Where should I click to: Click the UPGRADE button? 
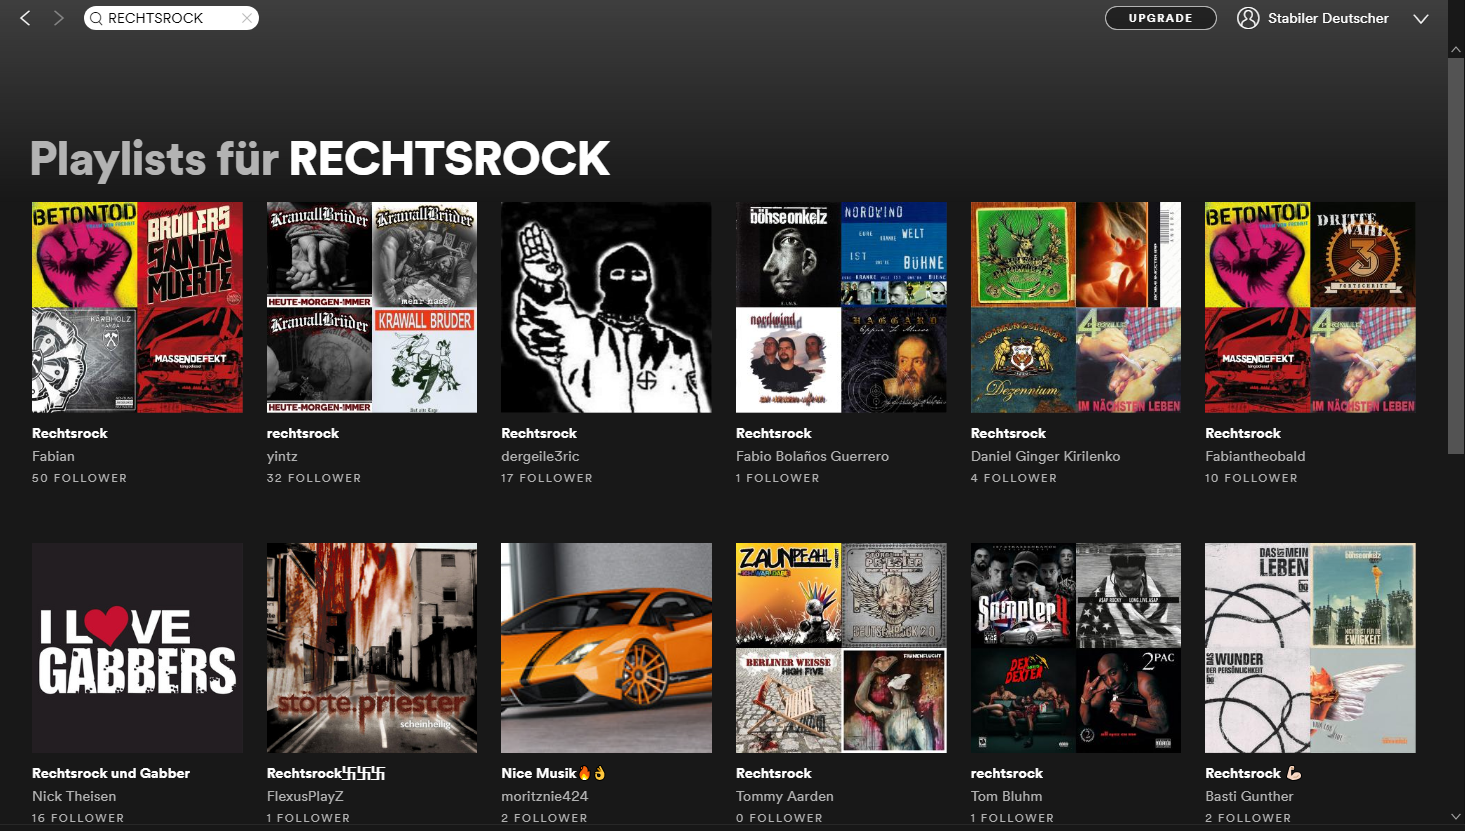1160,18
